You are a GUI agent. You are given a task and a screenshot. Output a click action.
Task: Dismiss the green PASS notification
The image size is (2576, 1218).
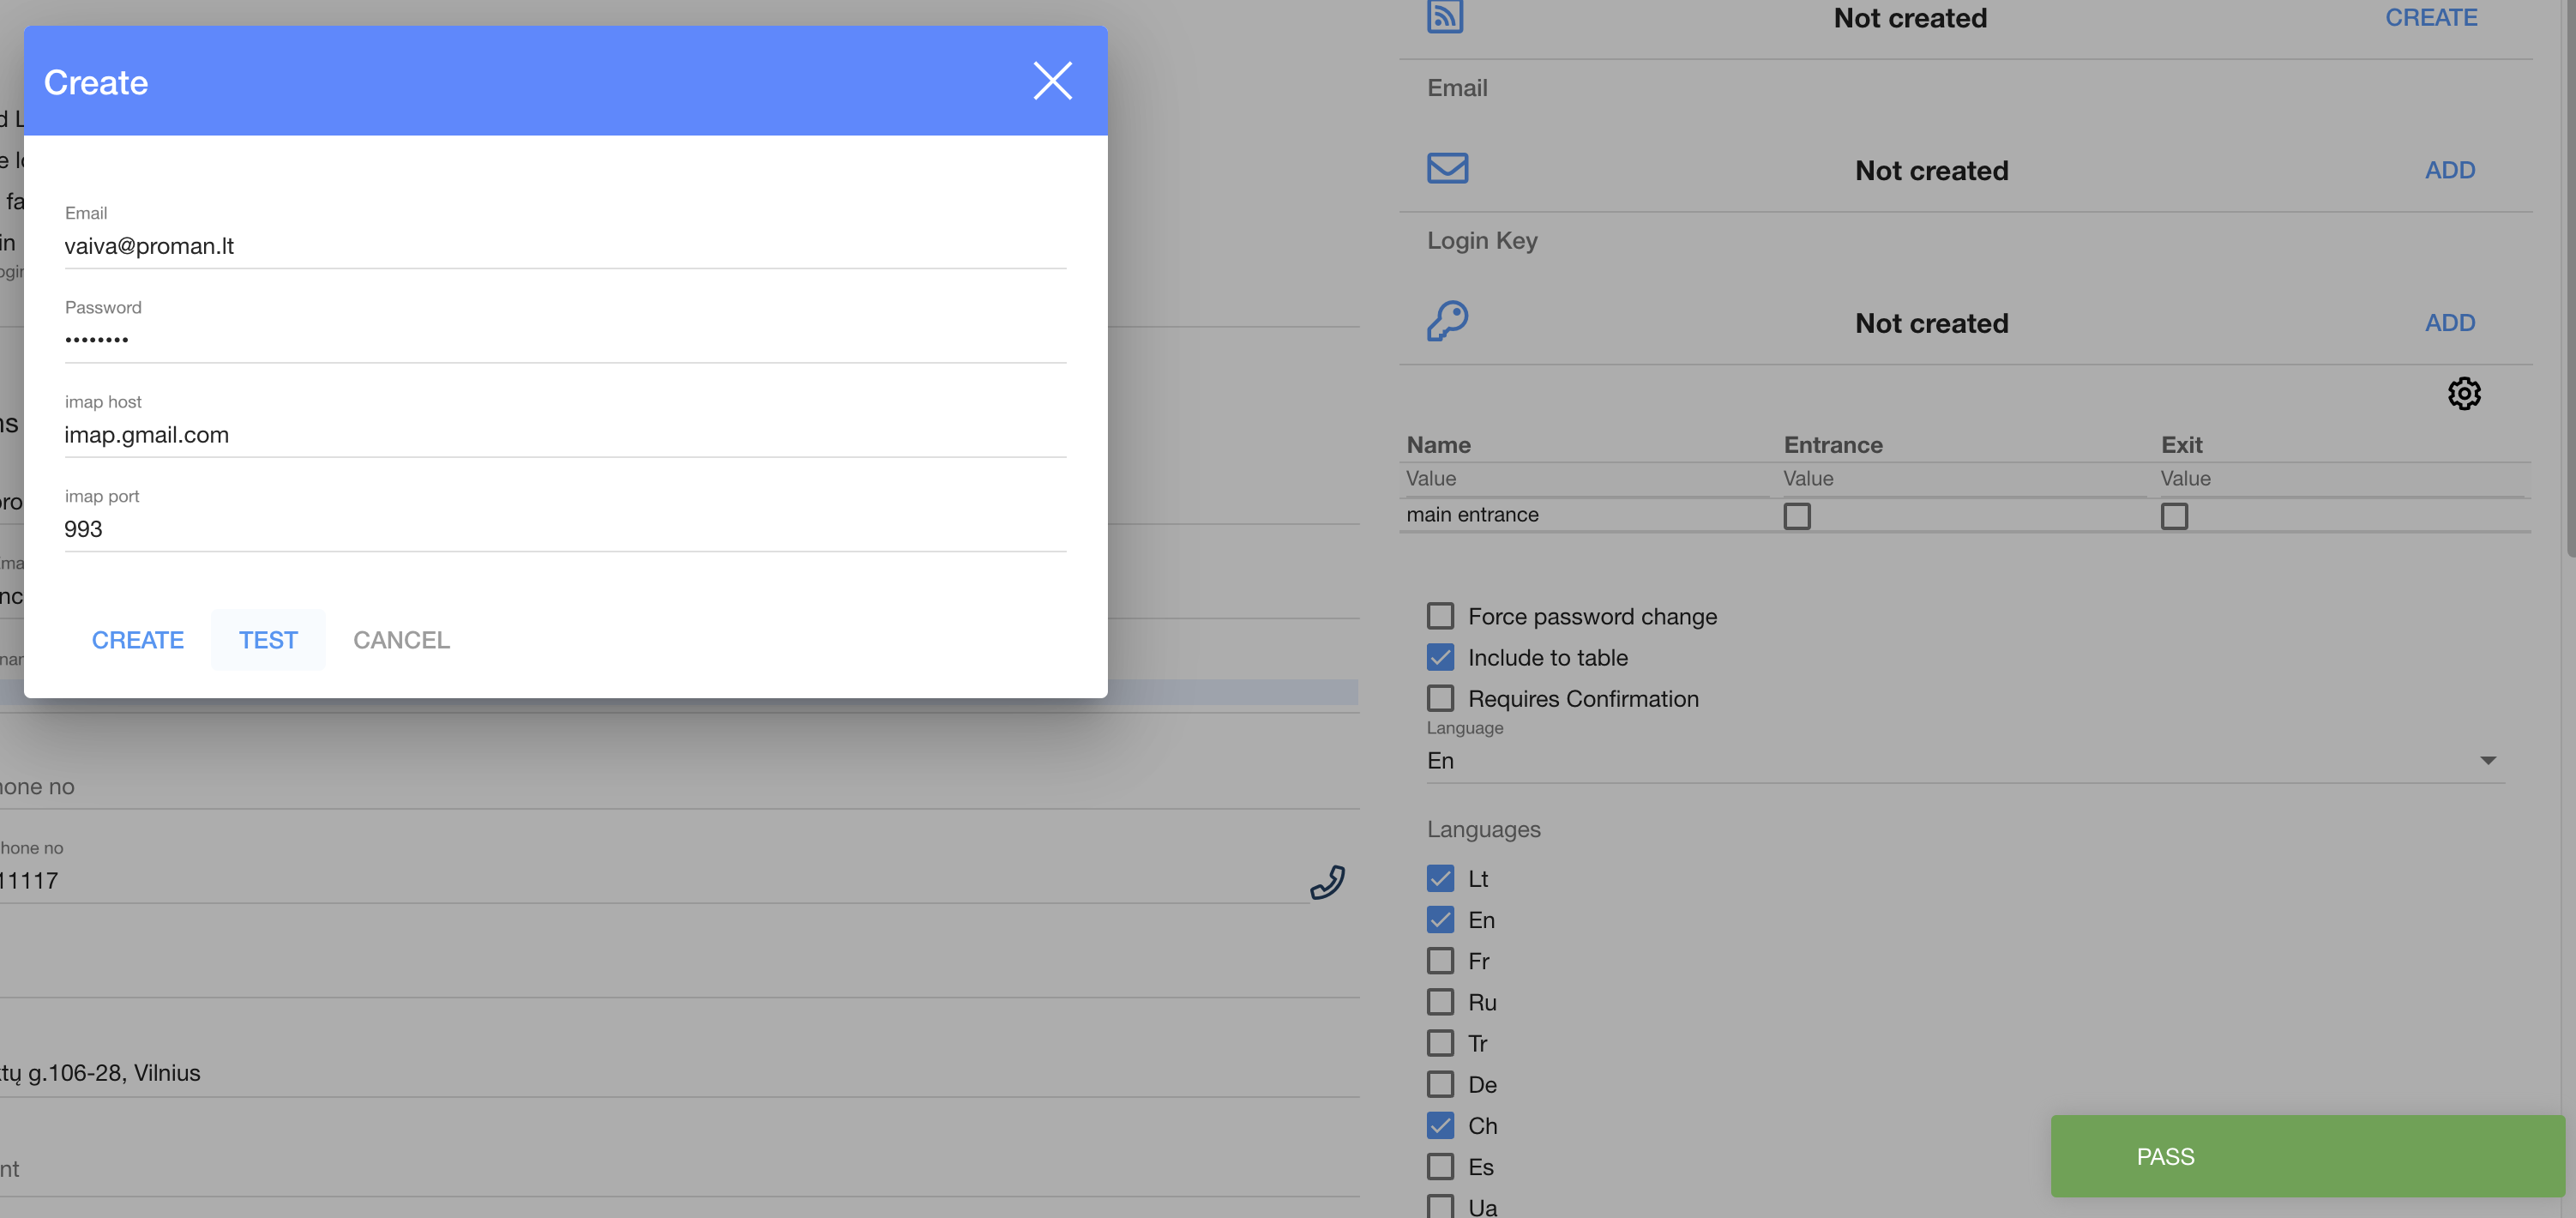pos(2306,1156)
